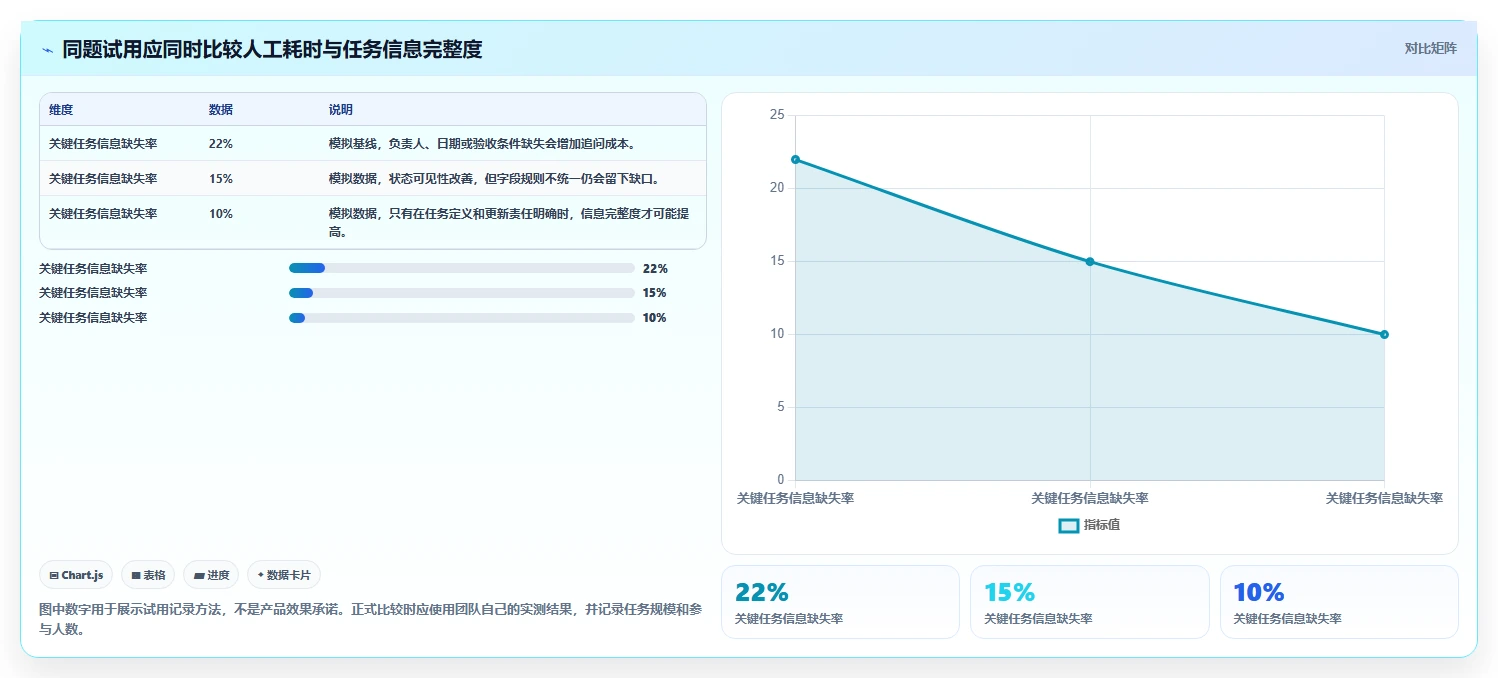Click the card title 同题试用应同时比较人工耗时

pos(272,49)
